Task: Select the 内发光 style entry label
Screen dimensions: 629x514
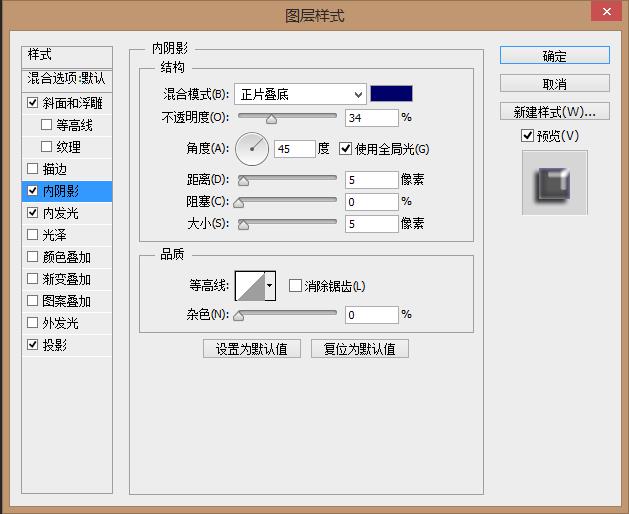Action: click(x=61, y=213)
